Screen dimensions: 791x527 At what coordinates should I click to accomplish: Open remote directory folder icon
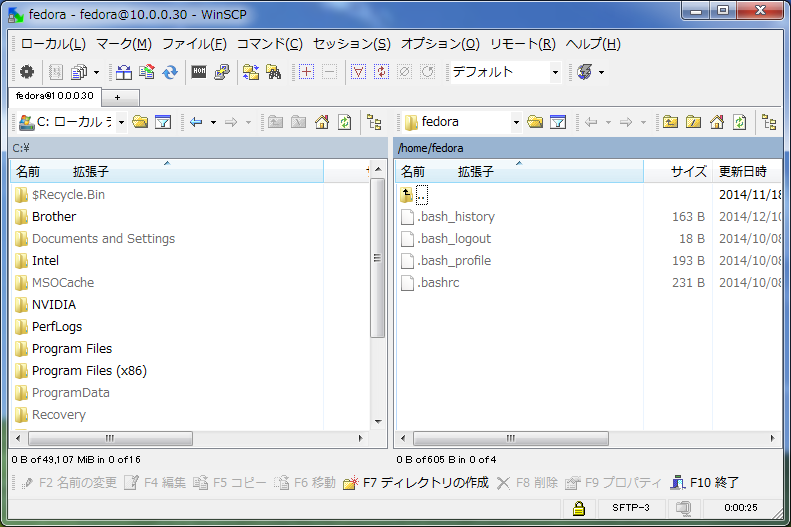[x=535, y=122]
